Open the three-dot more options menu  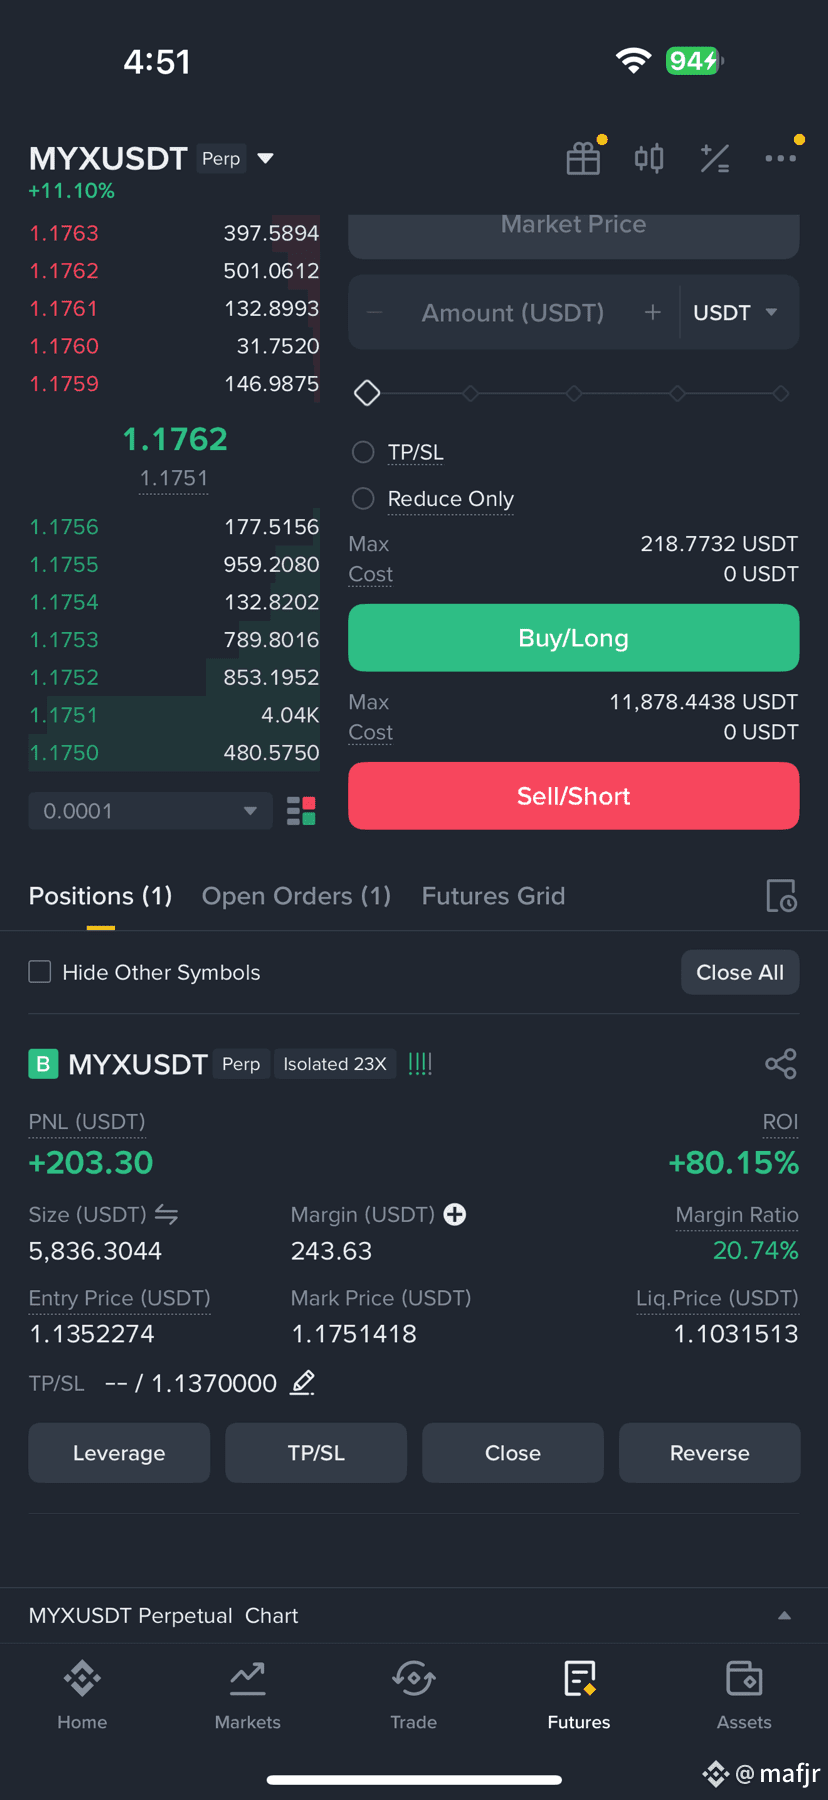pos(780,158)
